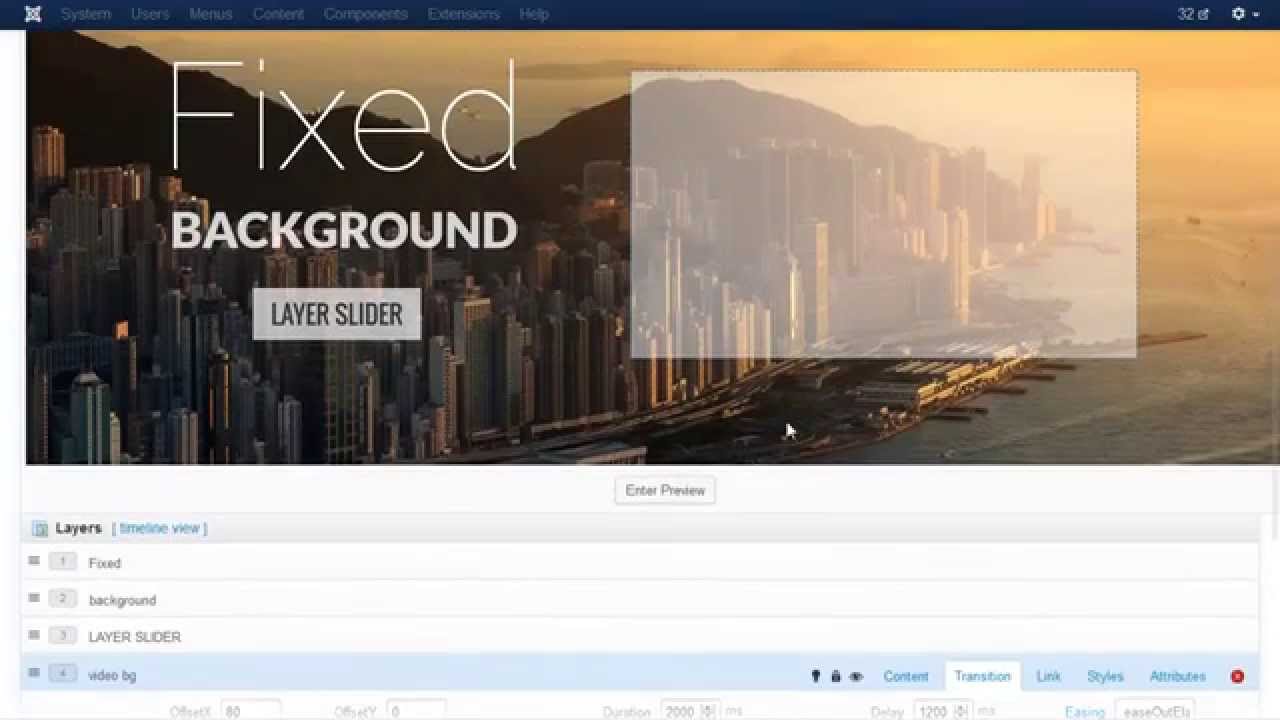The image size is (1280, 720).
Task: Select the LAYER SLIDER box on canvas
Action: pos(337,314)
